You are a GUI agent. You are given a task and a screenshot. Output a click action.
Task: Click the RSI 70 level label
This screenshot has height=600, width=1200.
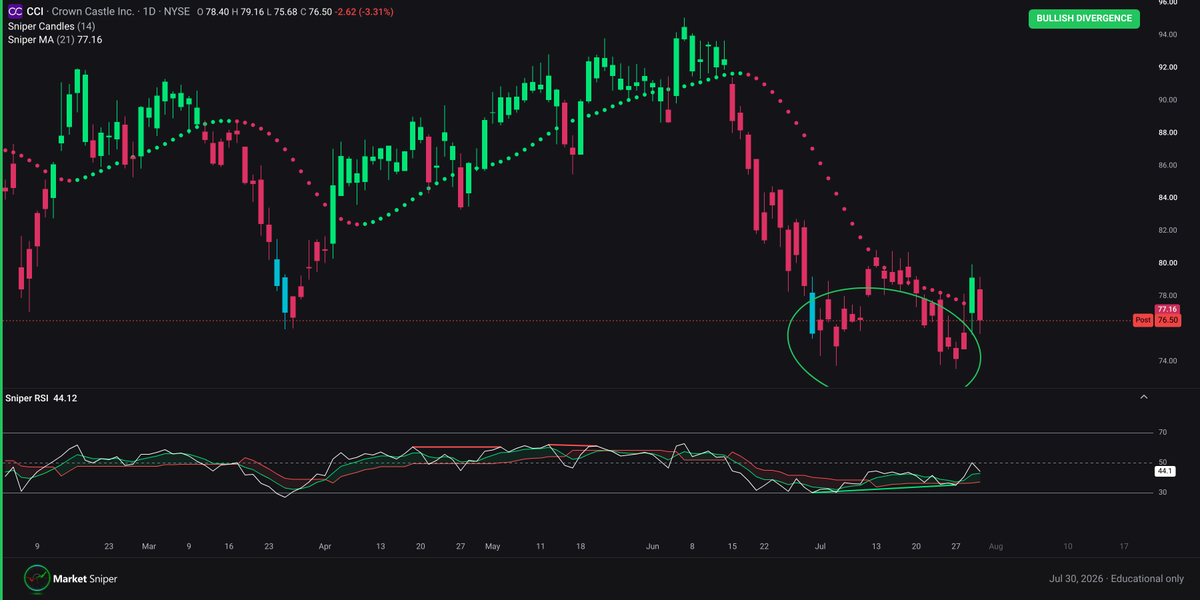point(1163,433)
